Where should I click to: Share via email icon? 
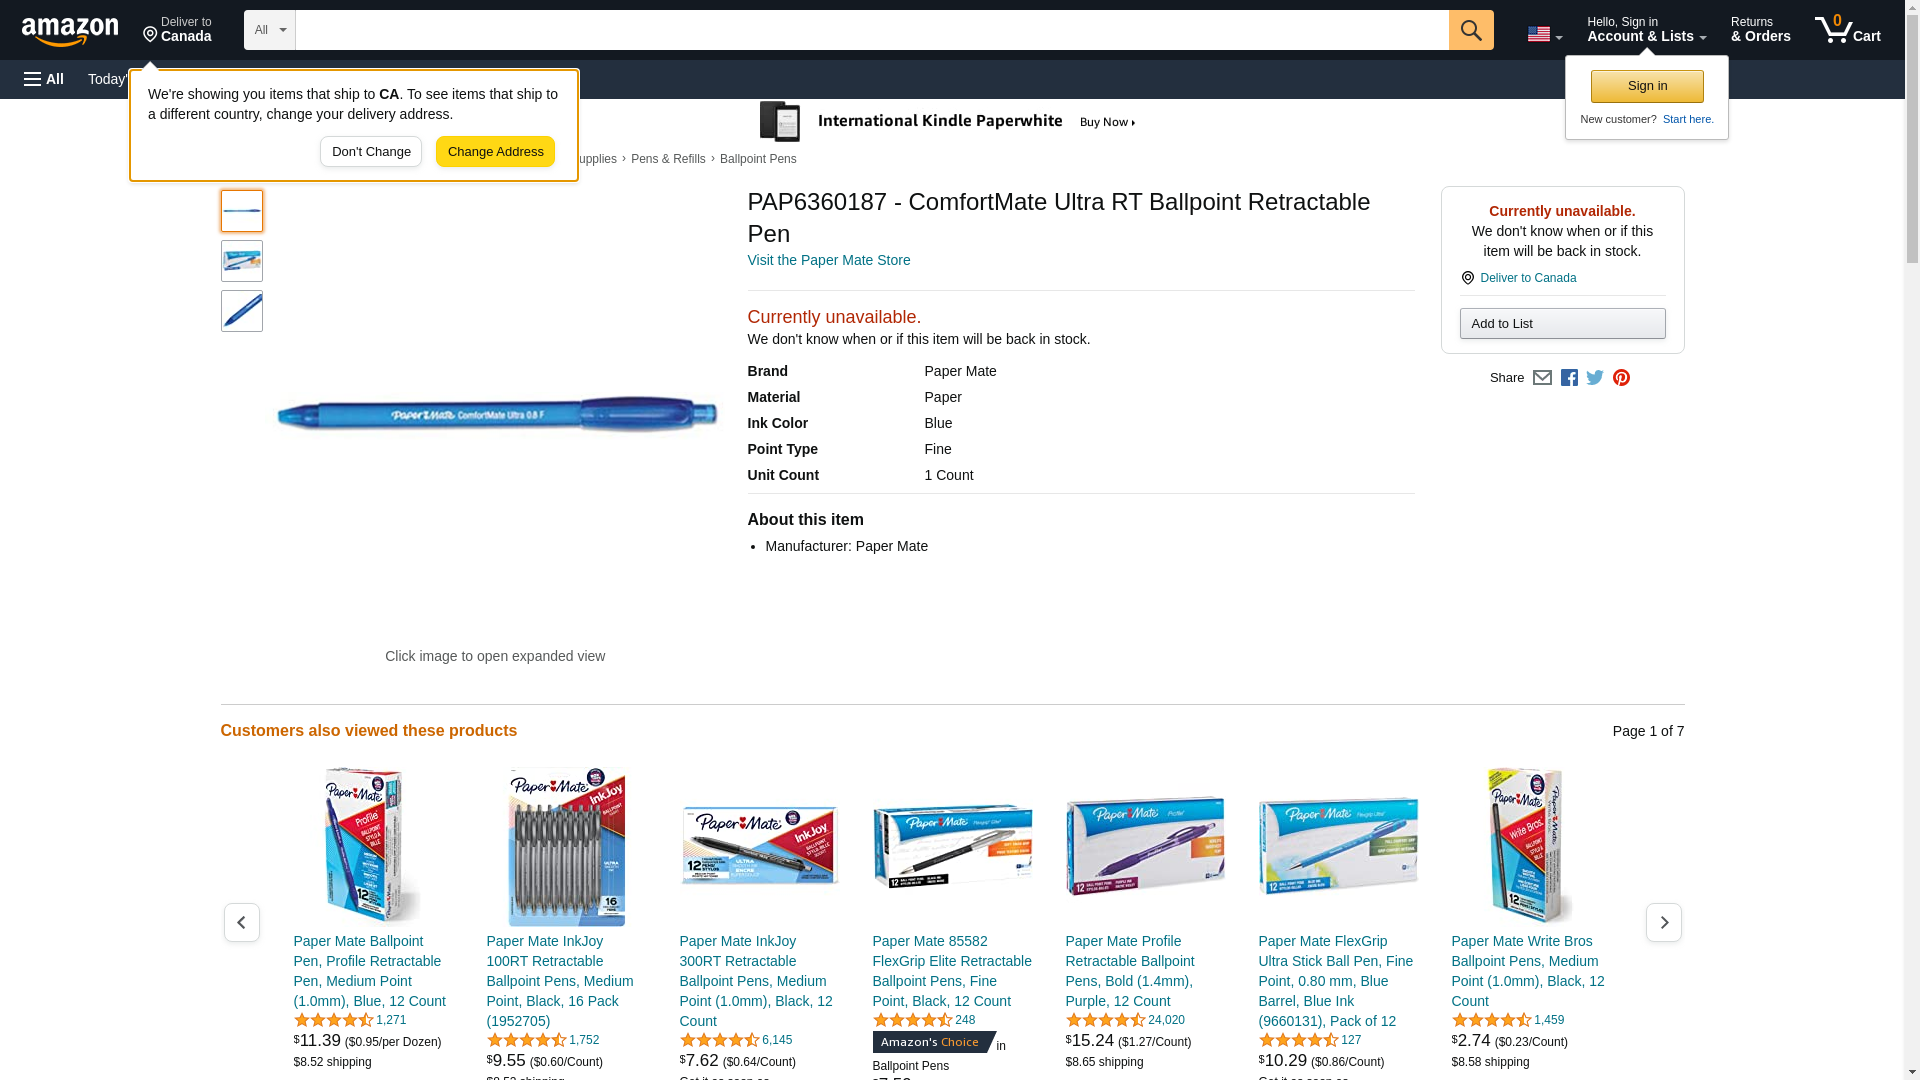[1542, 378]
